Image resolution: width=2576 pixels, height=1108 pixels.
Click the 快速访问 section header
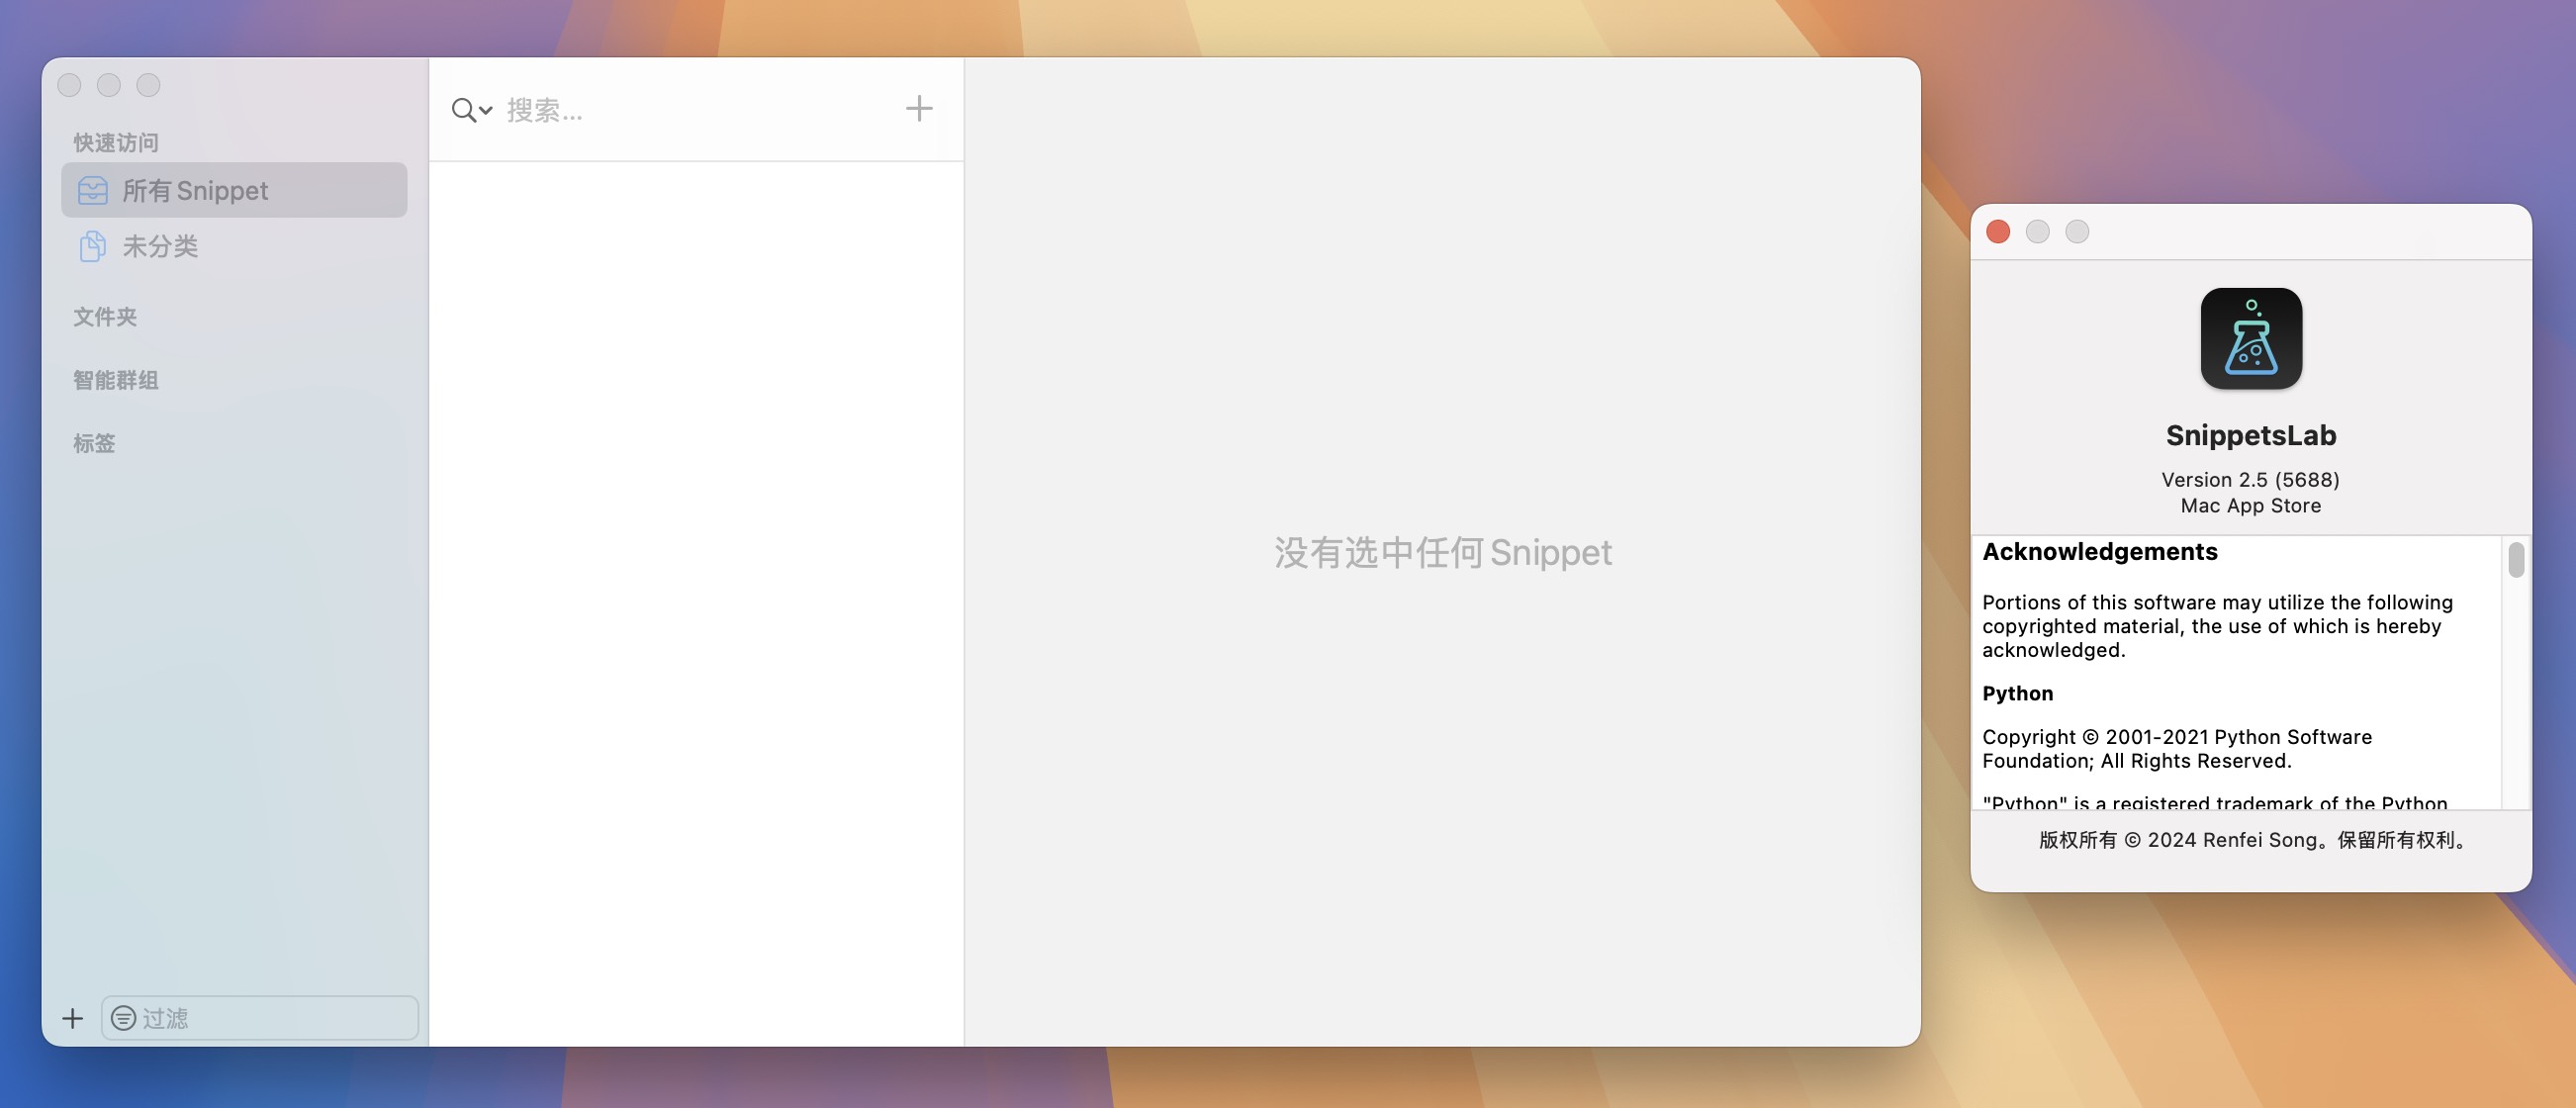116,143
